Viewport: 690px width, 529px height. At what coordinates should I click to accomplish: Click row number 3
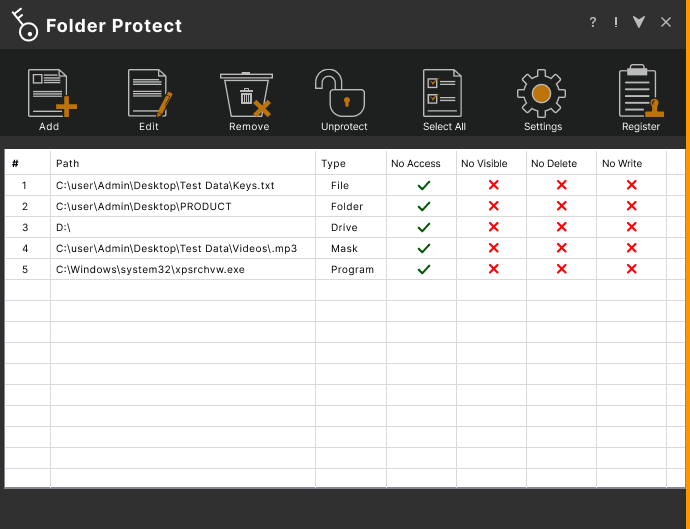pos(25,228)
